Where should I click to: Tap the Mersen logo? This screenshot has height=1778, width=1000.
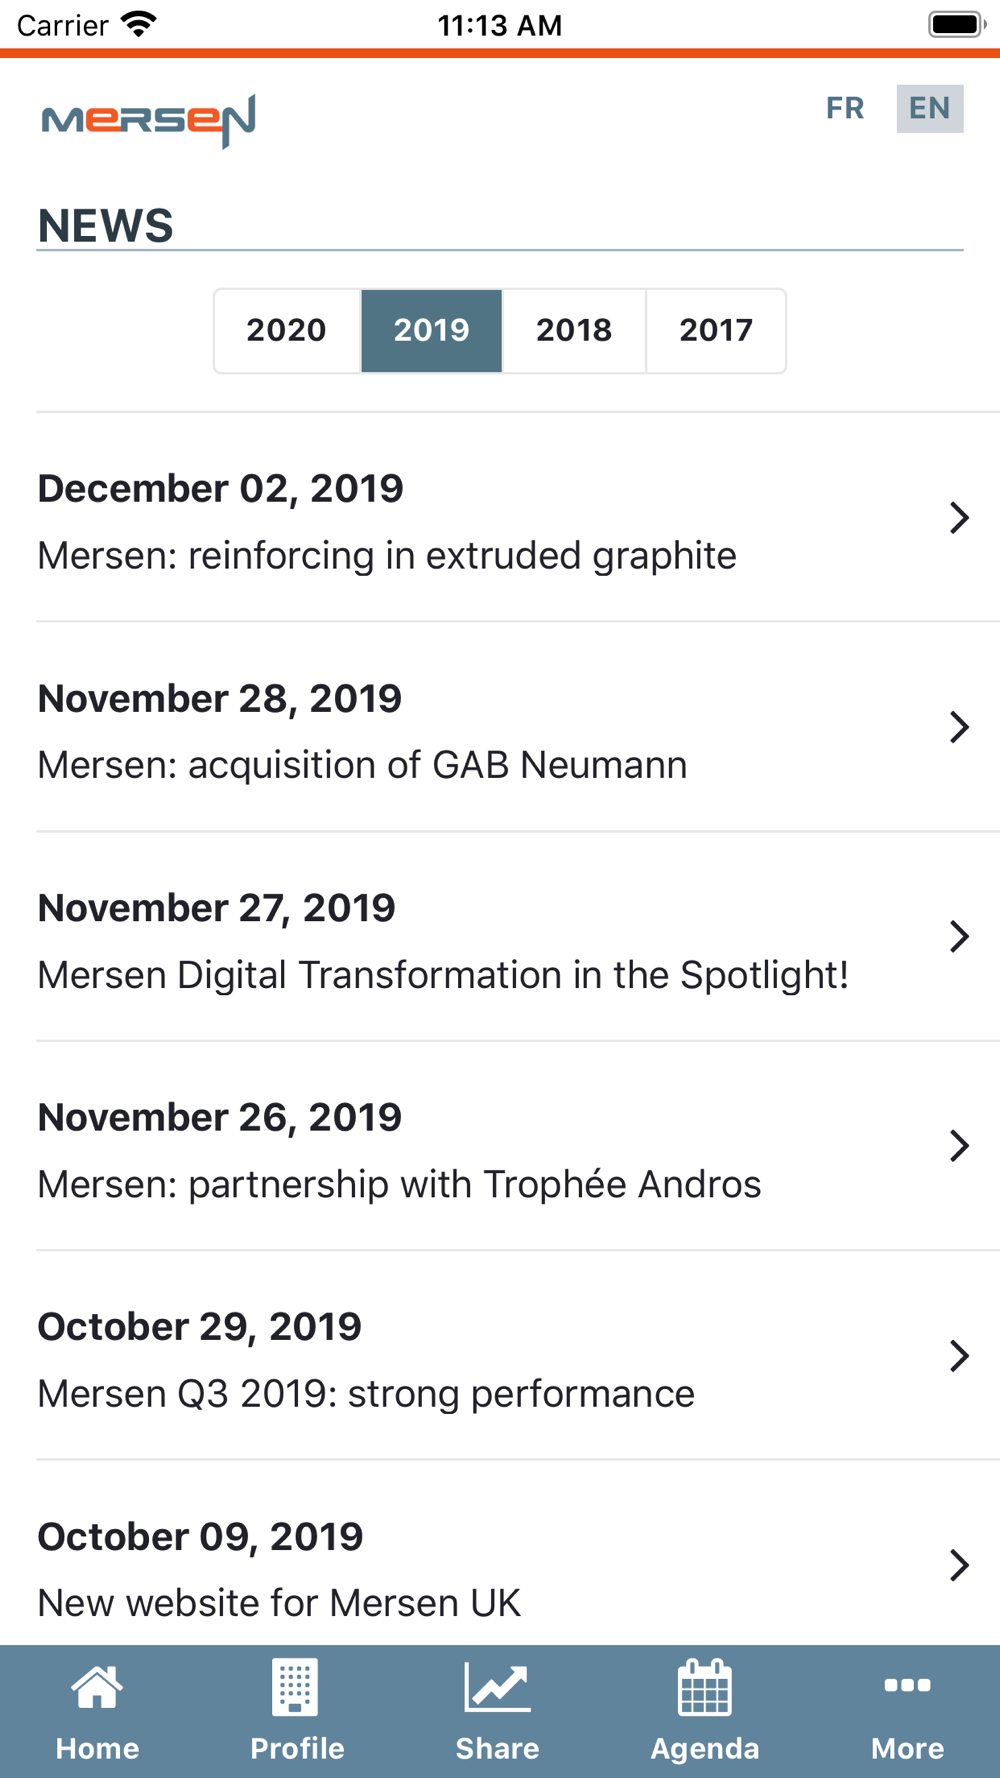[x=149, y=120]
